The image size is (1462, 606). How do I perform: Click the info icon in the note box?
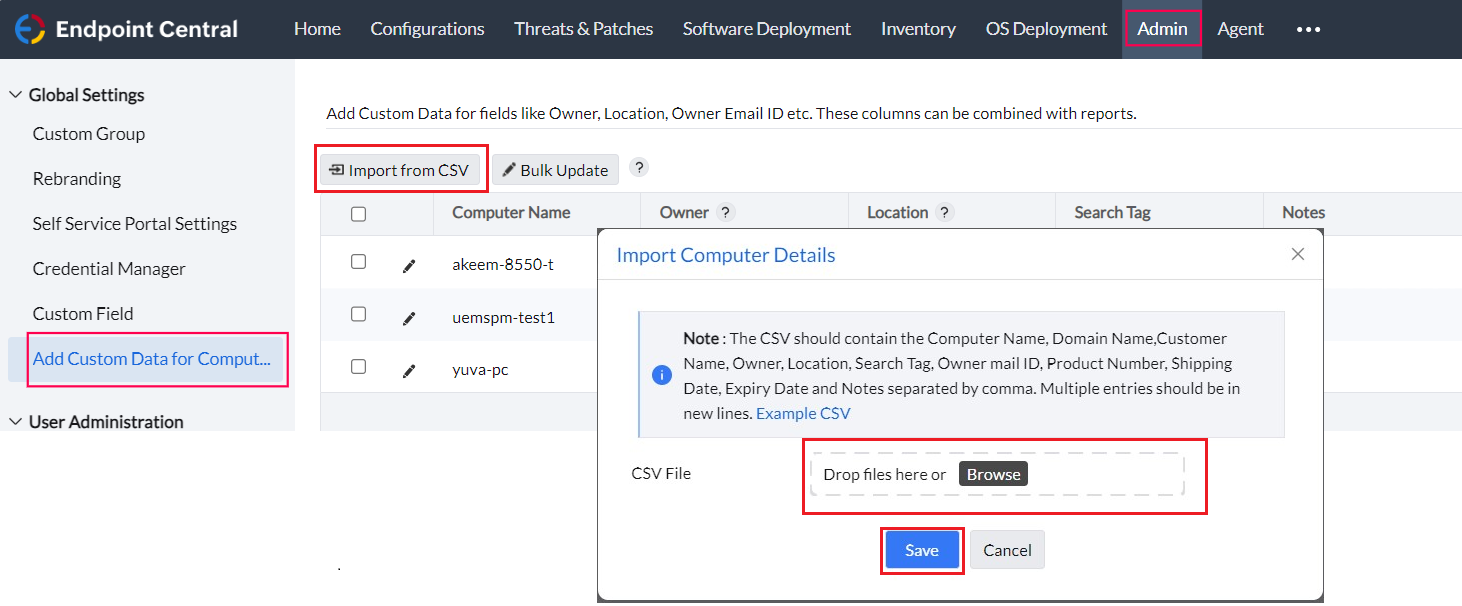(x=661, y=375)
